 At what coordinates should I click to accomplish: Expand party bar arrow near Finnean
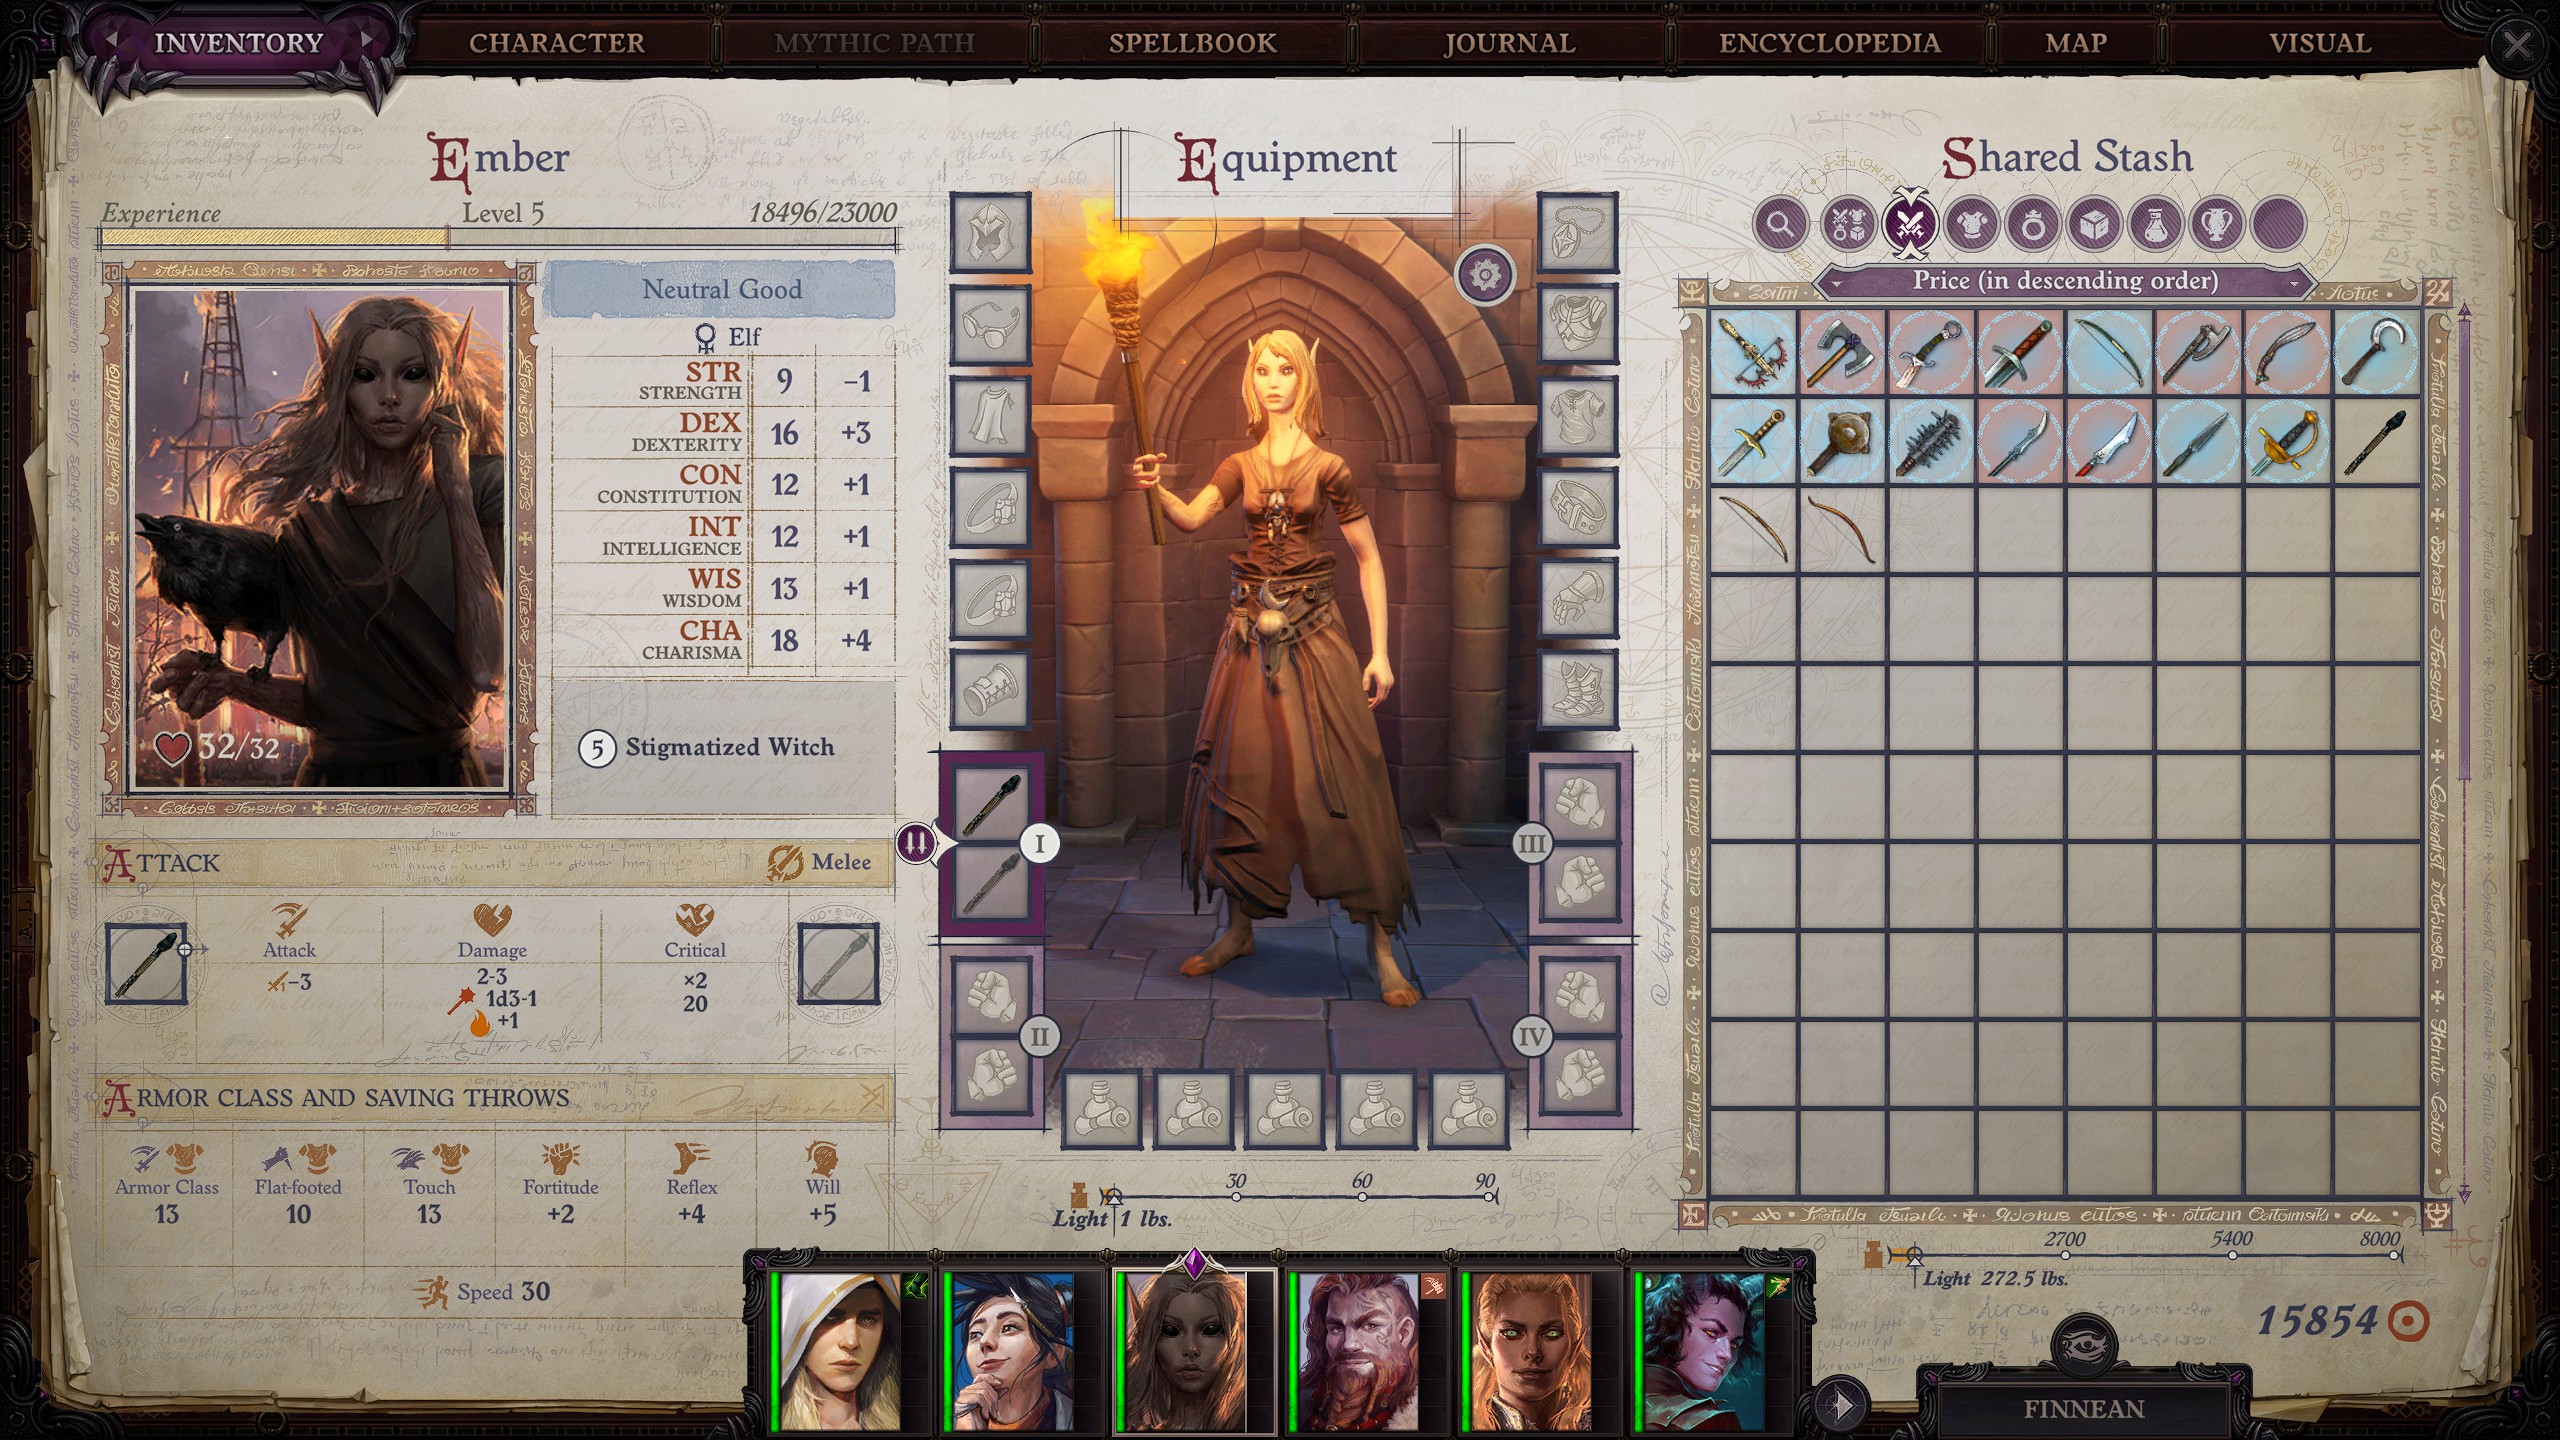[x=1840, y=1406]
